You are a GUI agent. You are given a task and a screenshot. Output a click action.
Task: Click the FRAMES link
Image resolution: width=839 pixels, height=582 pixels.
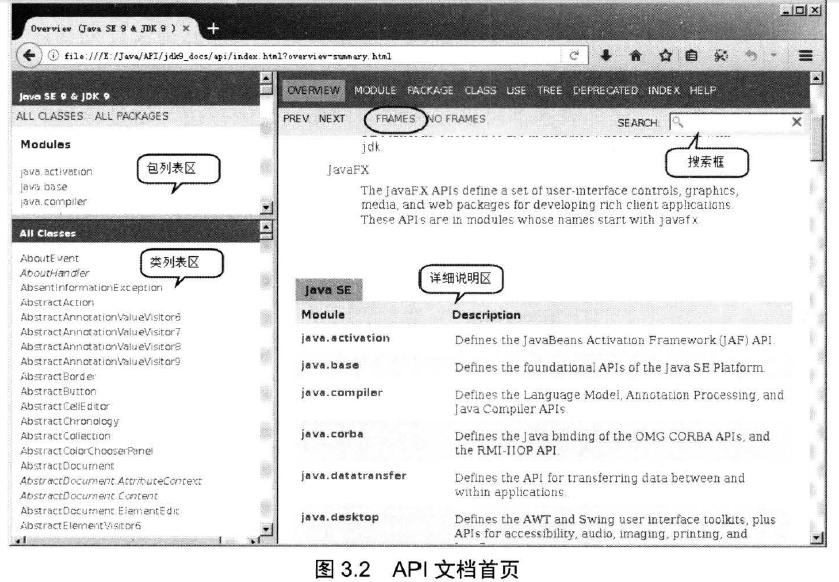[x=395, y=119]
